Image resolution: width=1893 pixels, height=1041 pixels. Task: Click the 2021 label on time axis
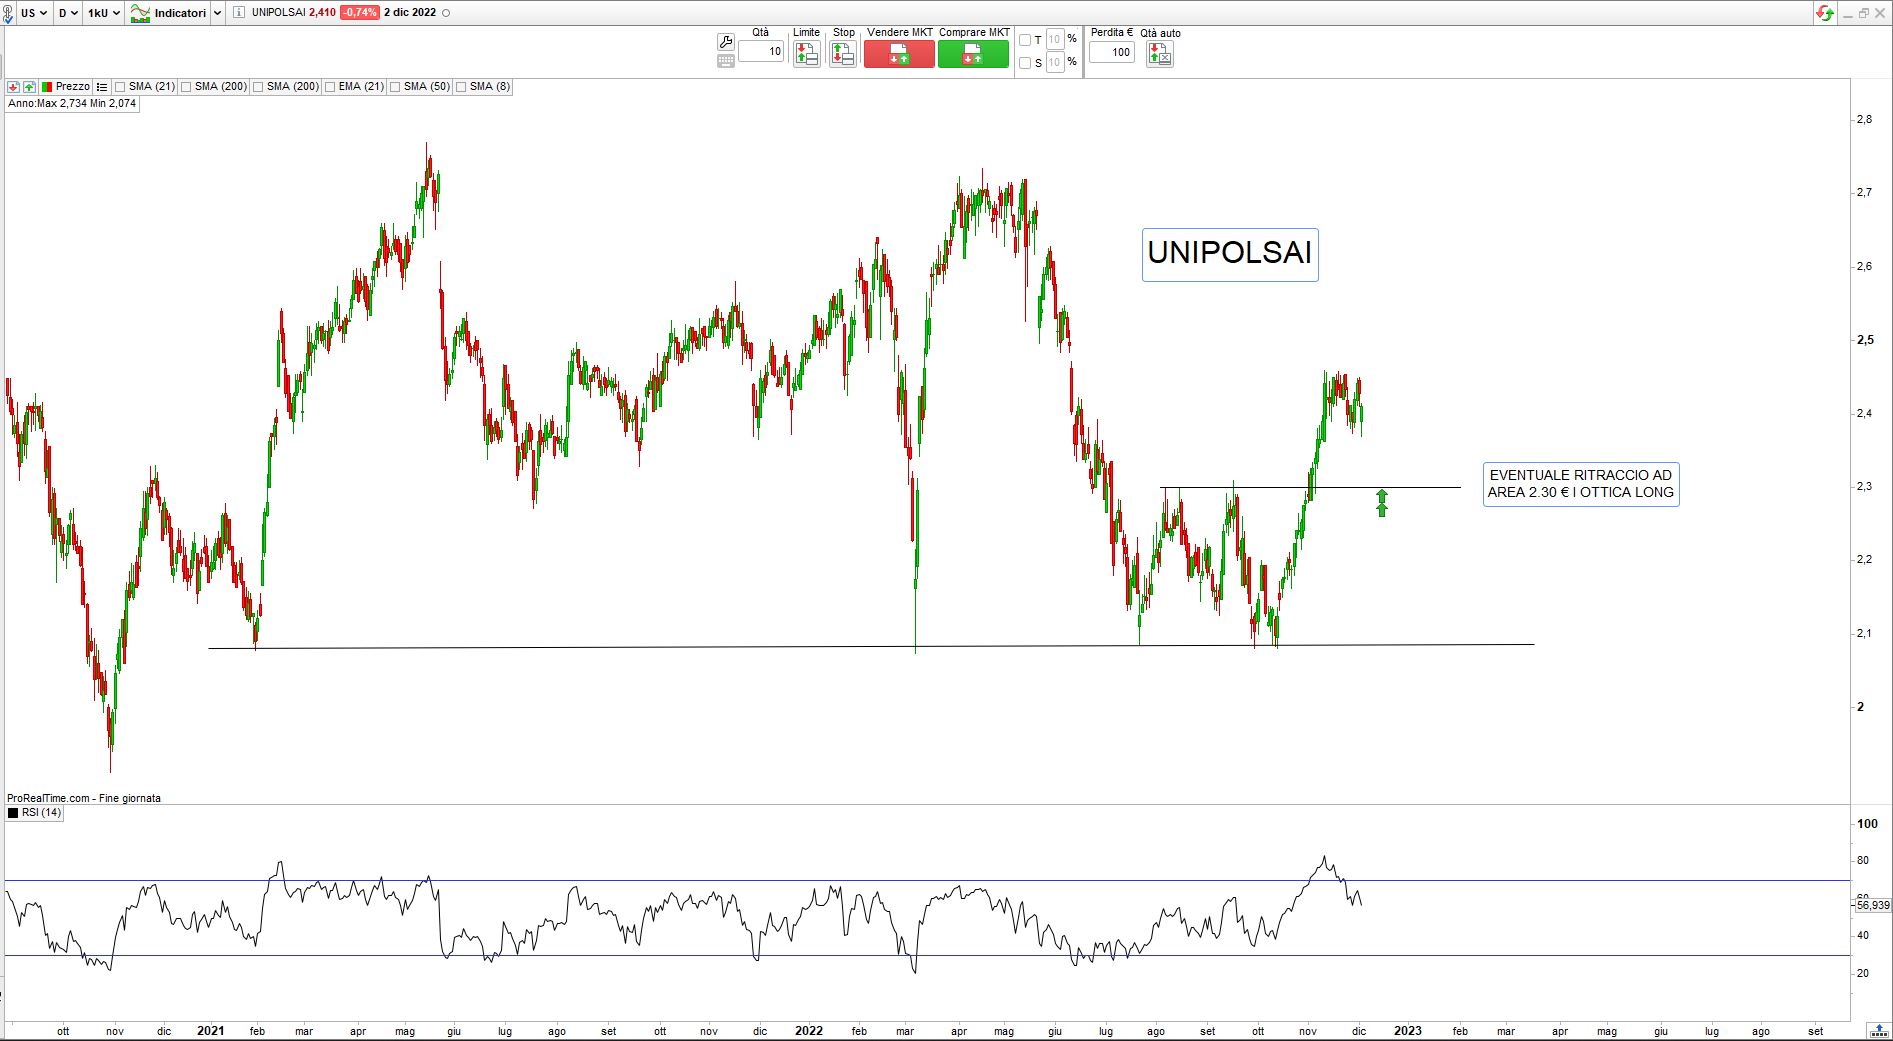pyautogui.click(x=210, y=1031)
